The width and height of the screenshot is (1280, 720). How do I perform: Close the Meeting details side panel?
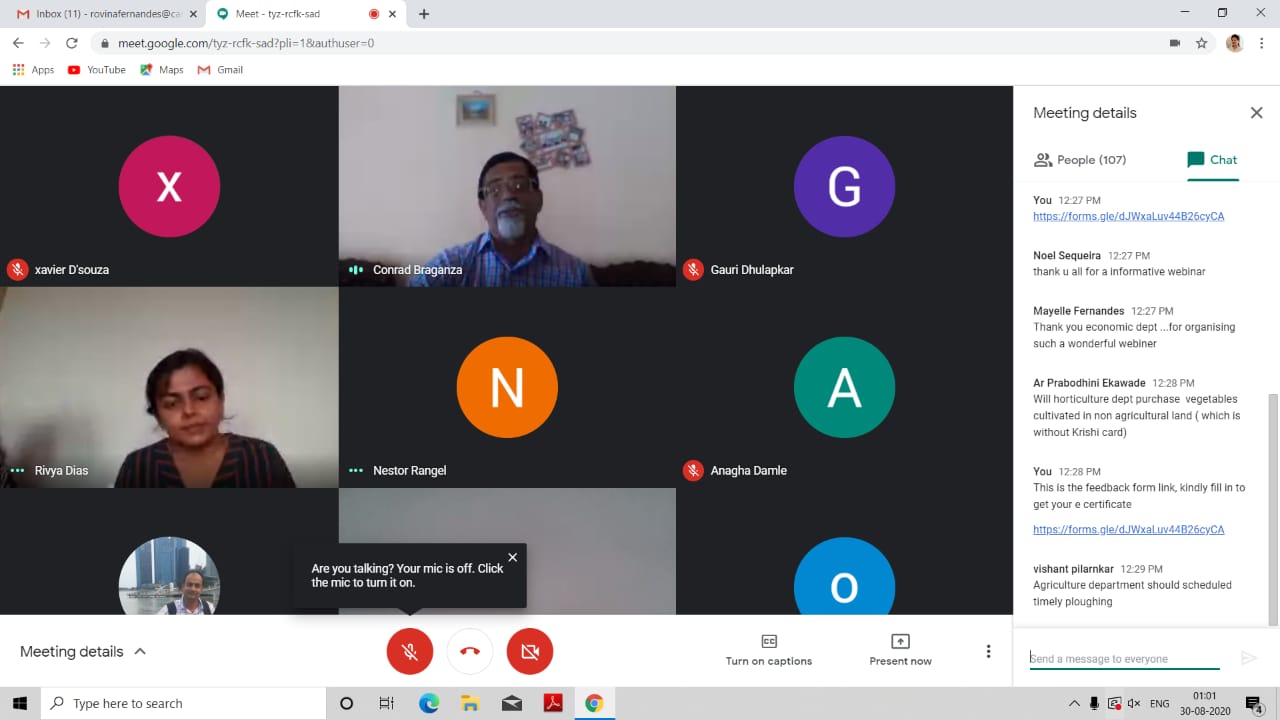click(x=1256, y=113)
